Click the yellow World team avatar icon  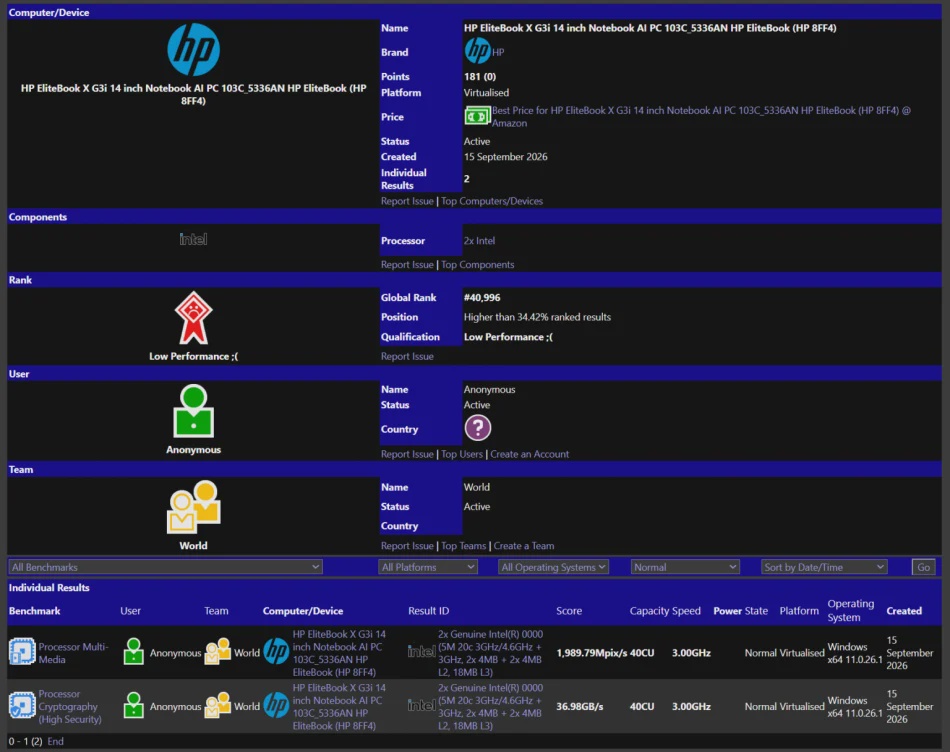[x=193, y=507]
